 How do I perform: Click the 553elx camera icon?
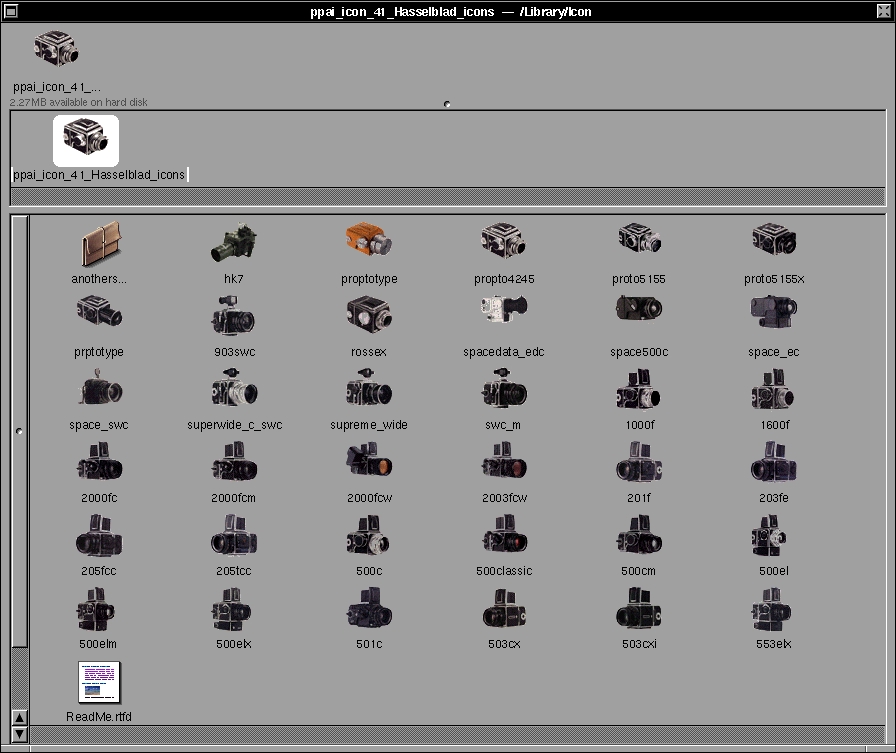tap(773, 609)
